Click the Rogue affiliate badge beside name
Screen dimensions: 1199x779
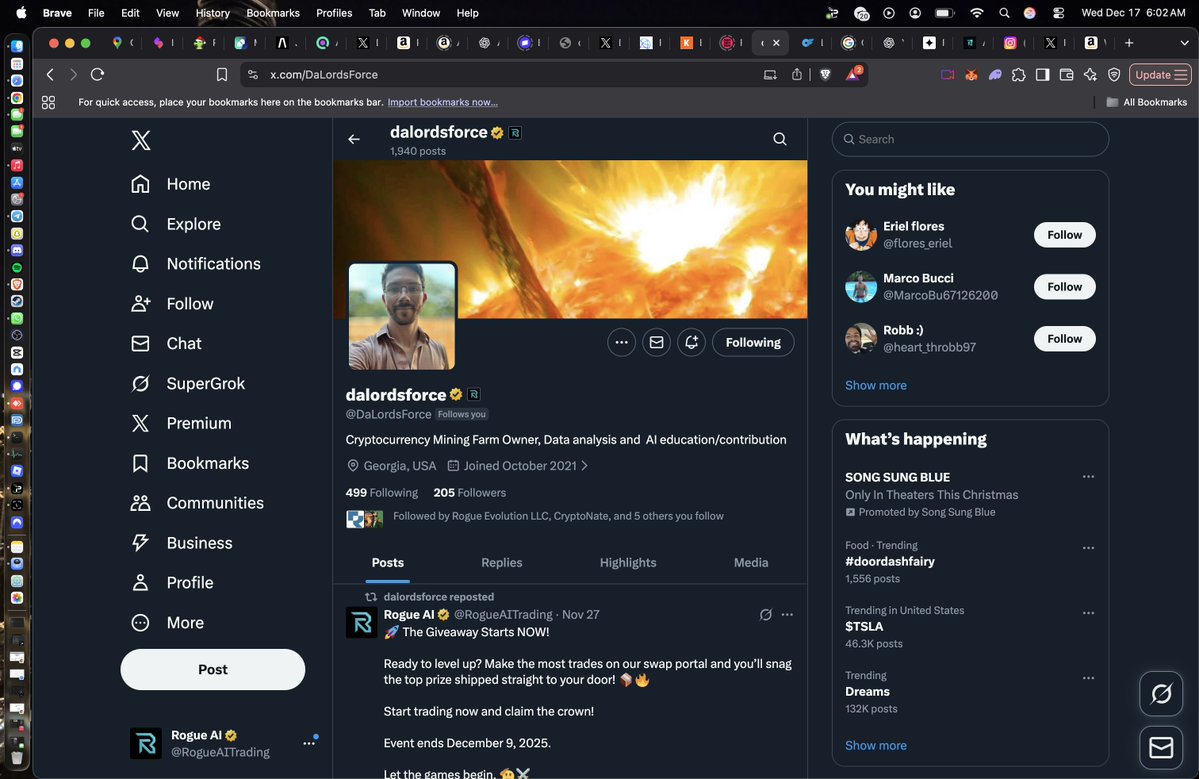point(474,394)
